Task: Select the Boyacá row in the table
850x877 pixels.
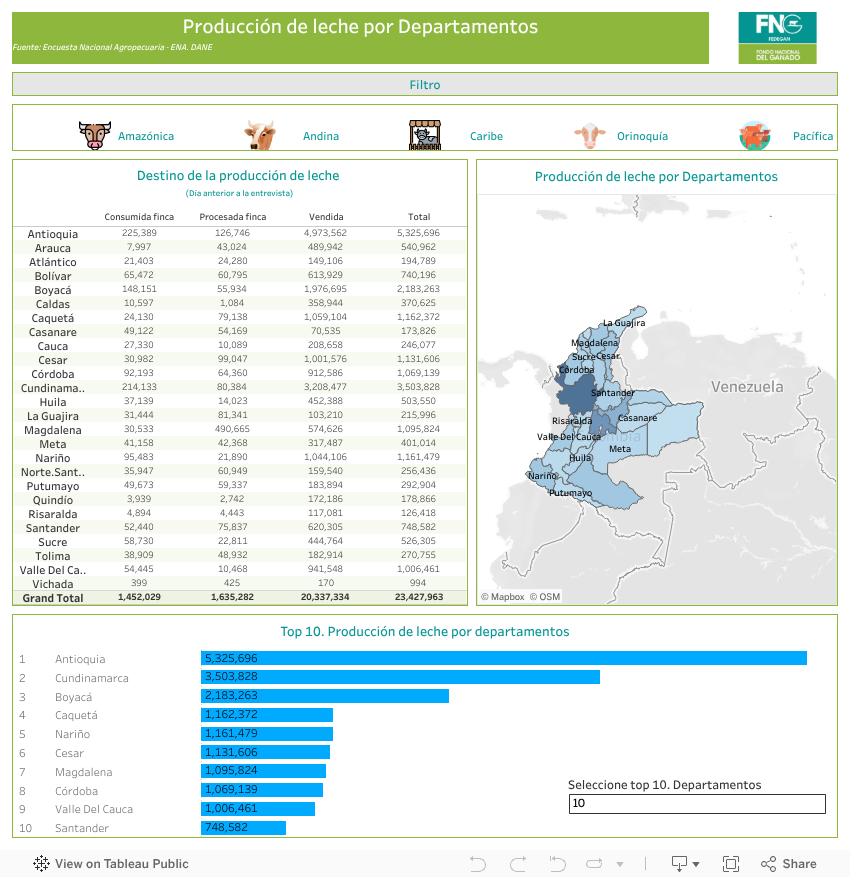Action: pyautogui.click(x=53, y=290)
